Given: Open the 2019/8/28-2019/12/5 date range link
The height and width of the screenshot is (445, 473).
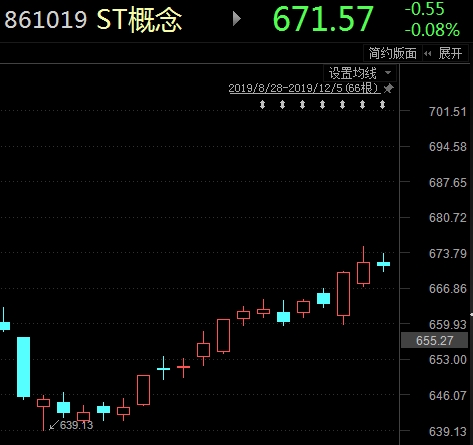Looking at the screenshot, I should (304, 88).
